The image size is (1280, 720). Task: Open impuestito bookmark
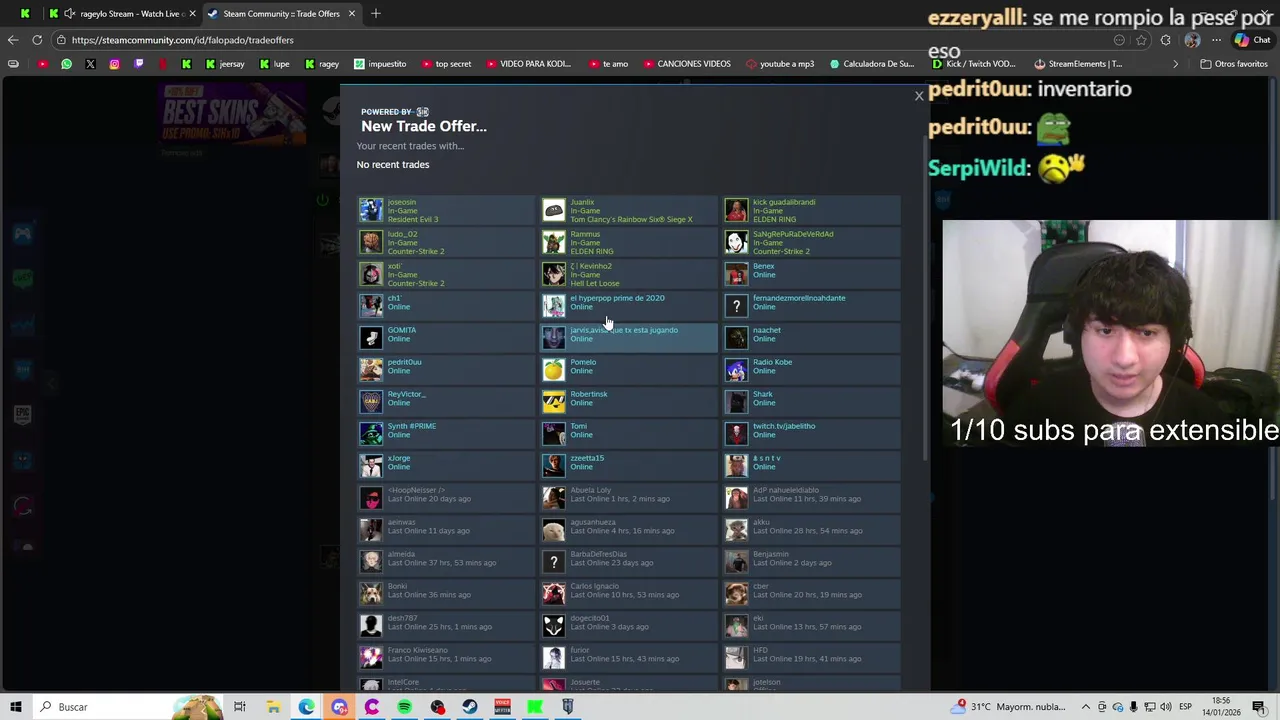pos(379,64)
